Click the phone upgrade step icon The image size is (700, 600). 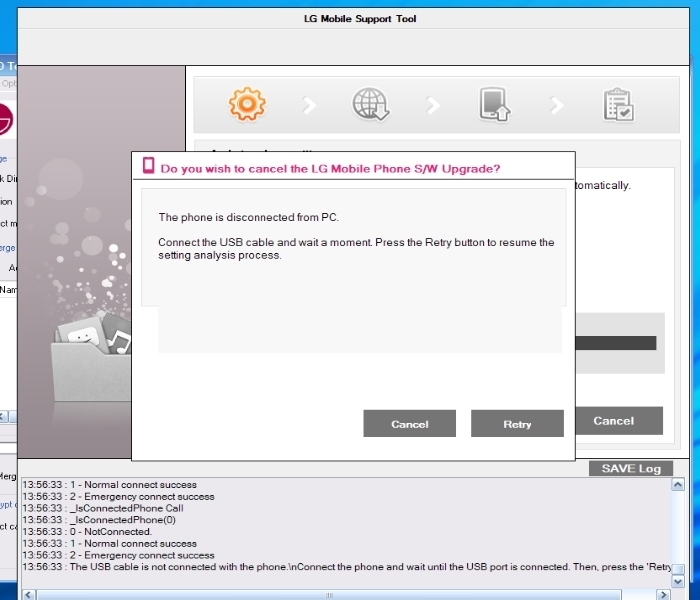click(x=494, y=104)
